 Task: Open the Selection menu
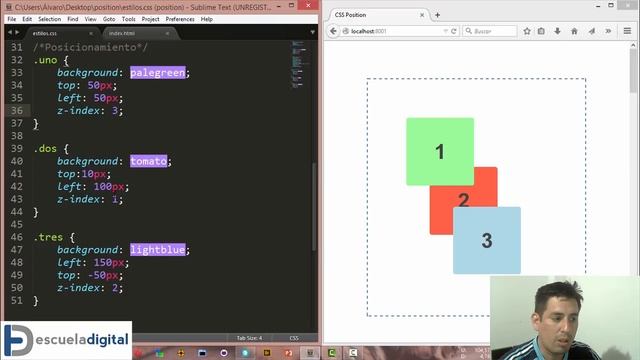(x=49, y=19)
